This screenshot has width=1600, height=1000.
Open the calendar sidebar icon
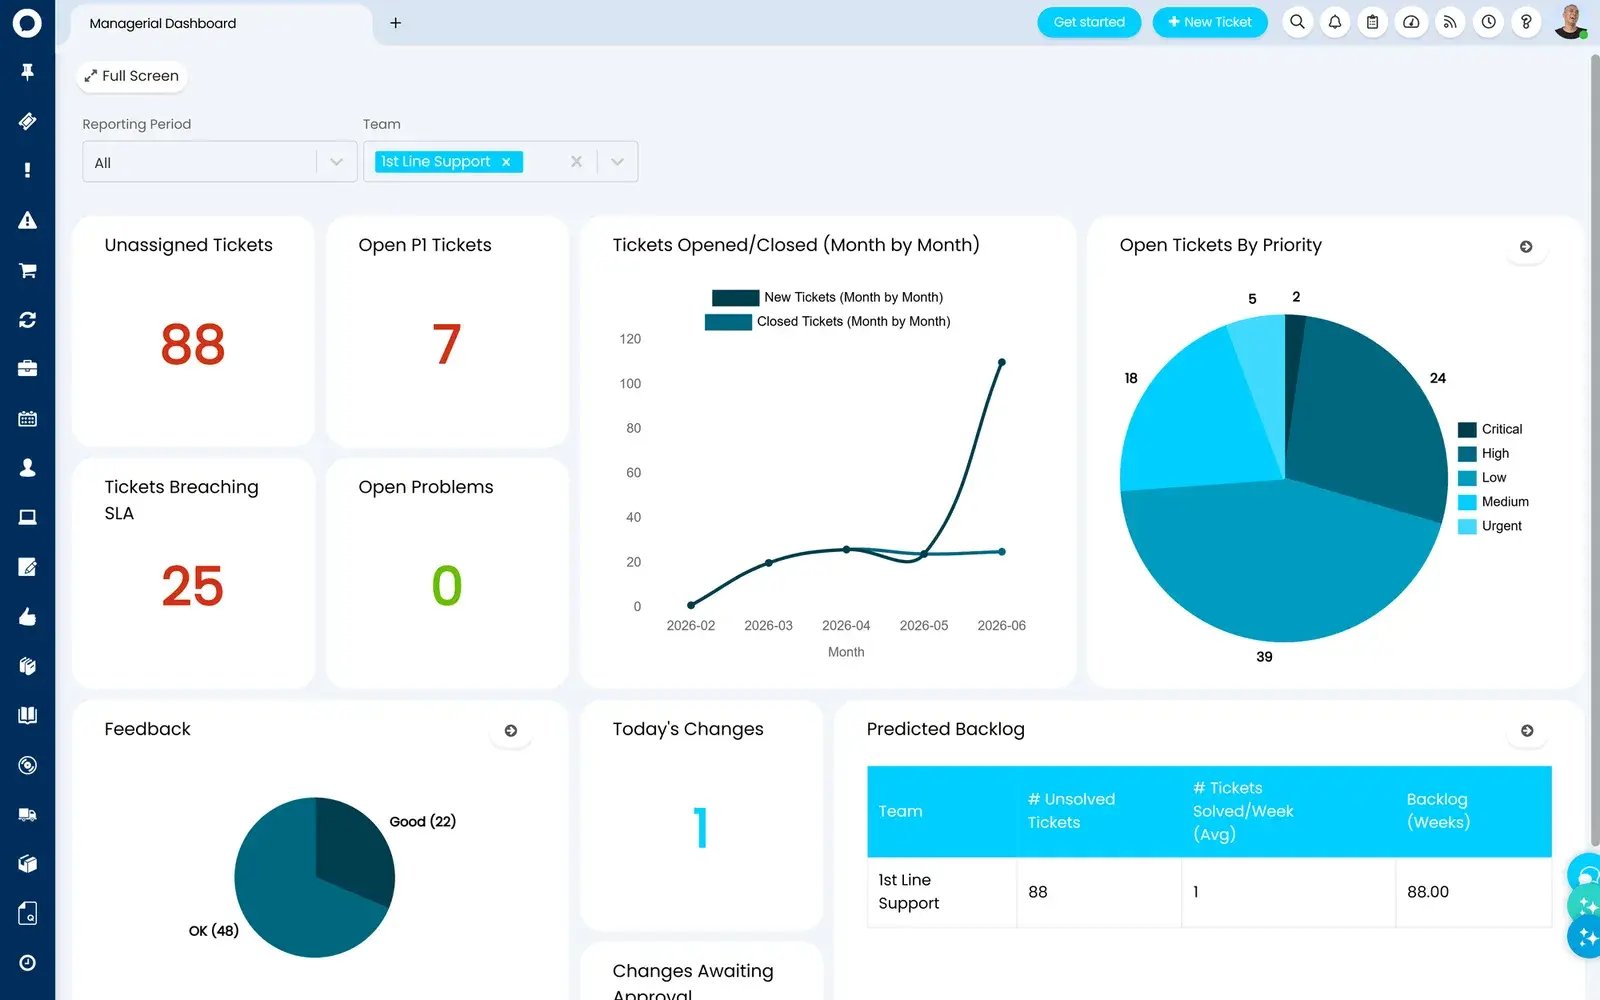click(27, 418)
